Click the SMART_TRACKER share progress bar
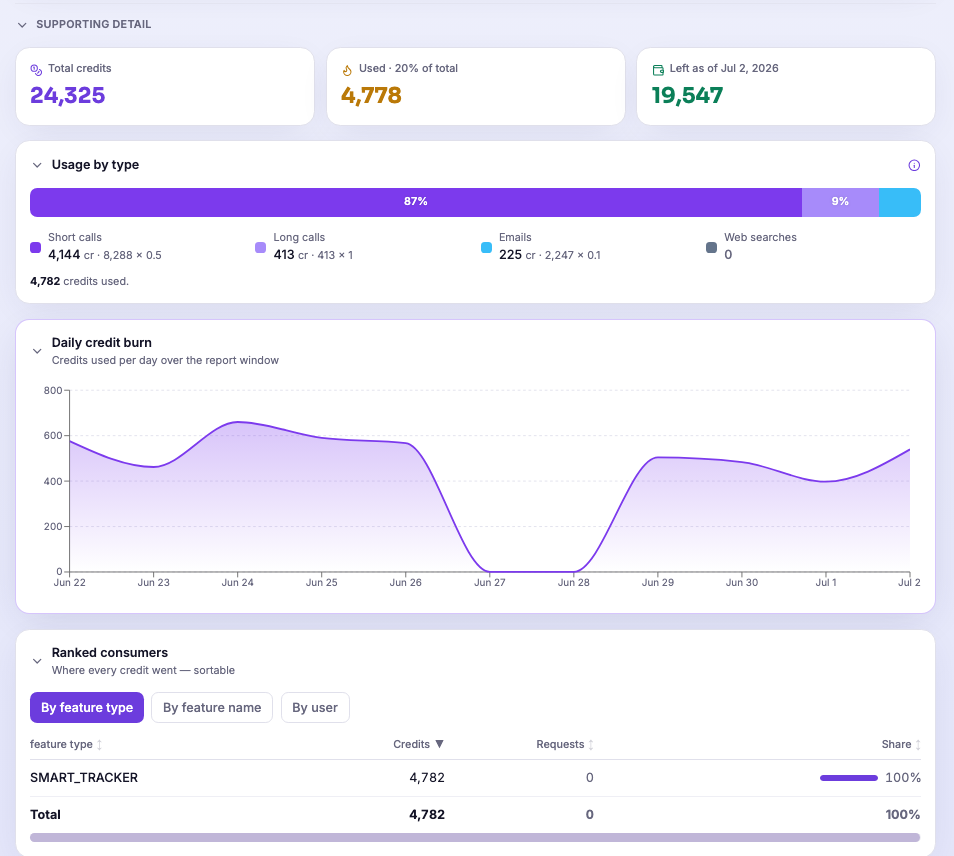954x856 pixels. tap(849, 778)
